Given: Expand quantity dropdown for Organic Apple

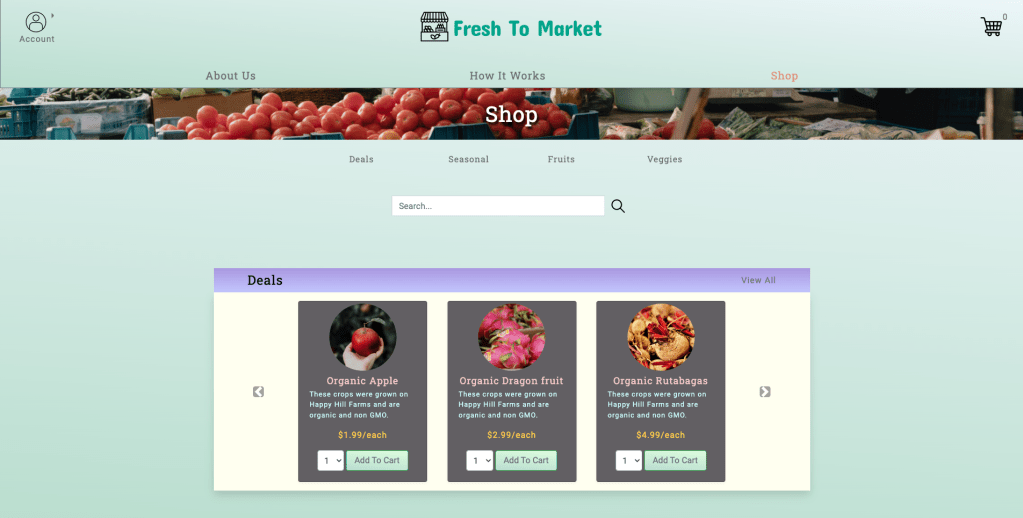Looking at the screenshot, I should tap(331, 461).
